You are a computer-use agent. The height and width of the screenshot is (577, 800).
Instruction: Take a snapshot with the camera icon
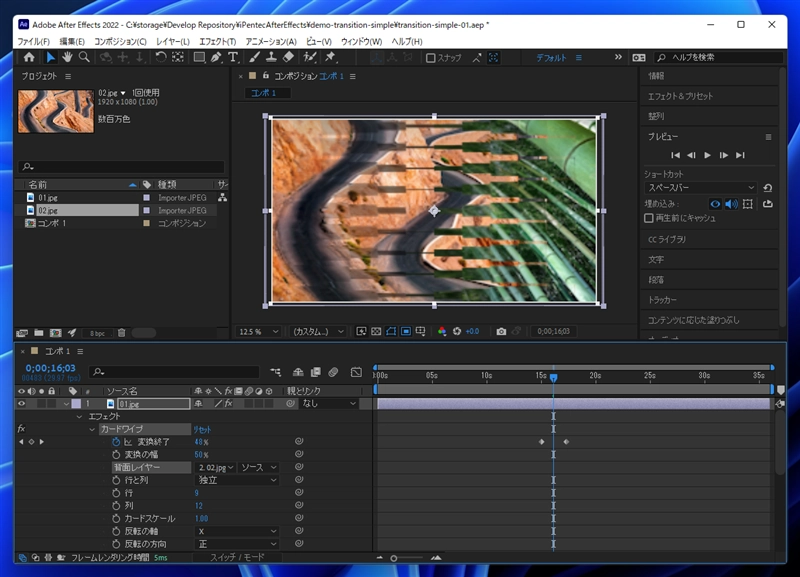click(x=502, y=332)
